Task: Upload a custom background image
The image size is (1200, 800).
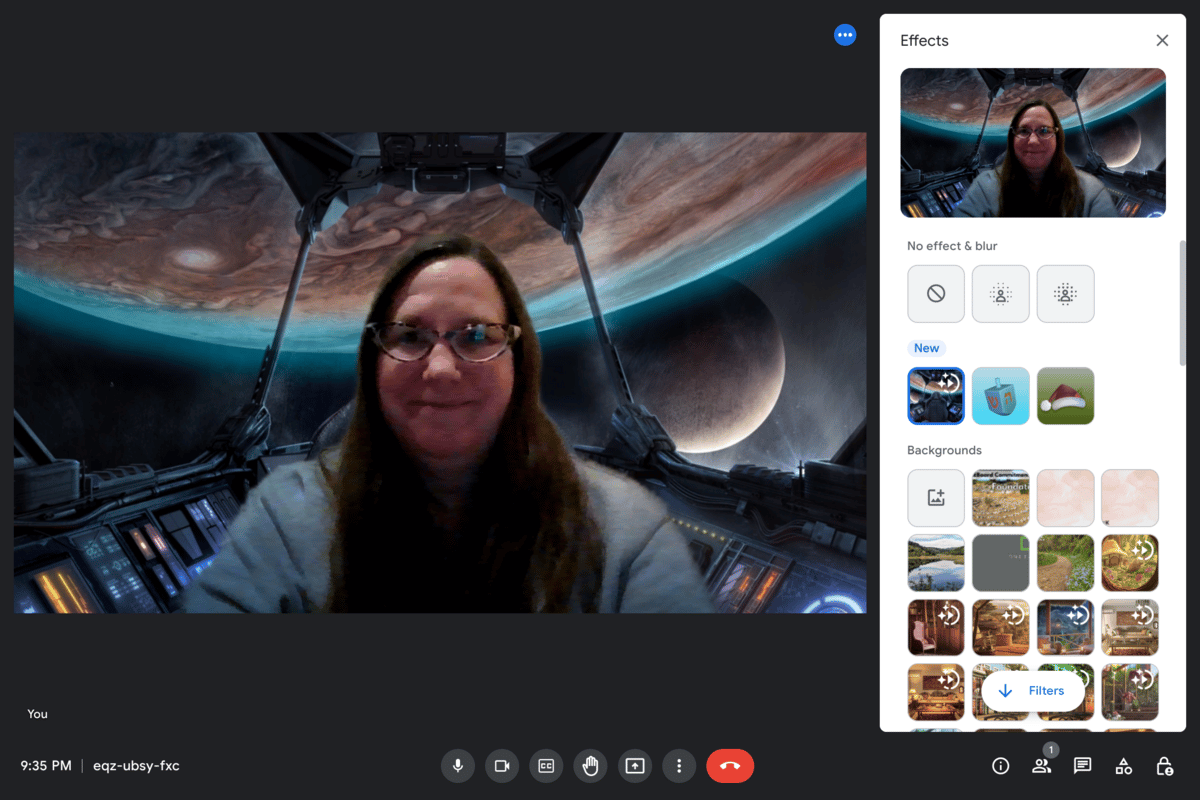Action: 936,498
